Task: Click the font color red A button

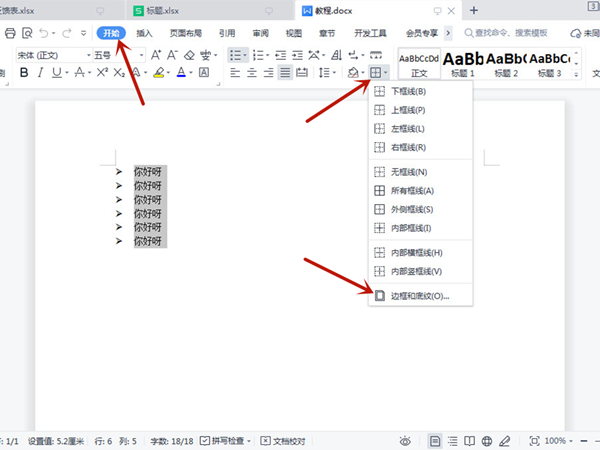Action: coord(181,73)
